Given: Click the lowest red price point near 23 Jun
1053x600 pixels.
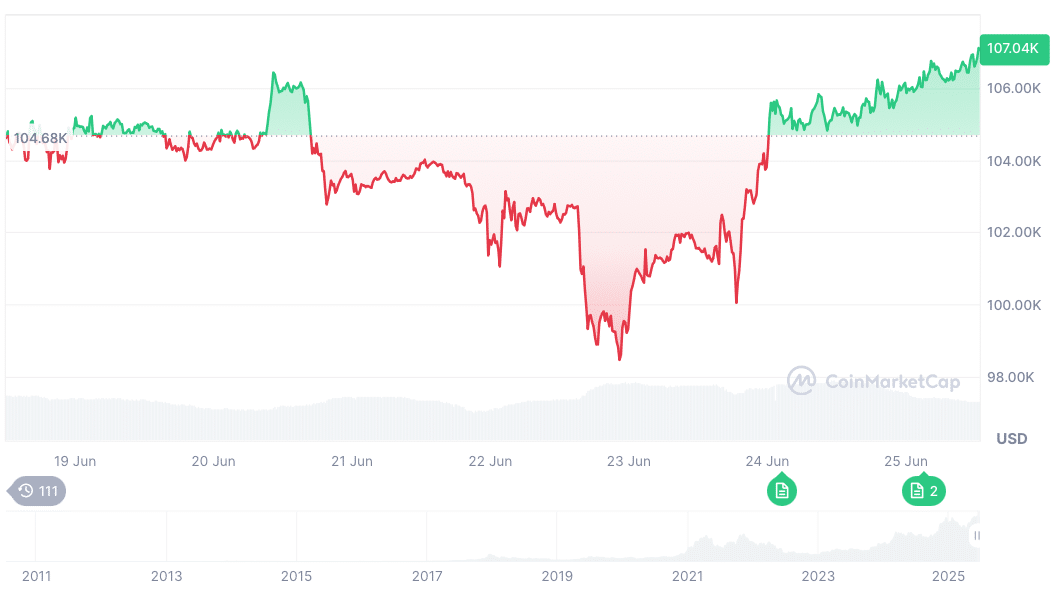Looking at the screenshot, I should coord(619,359).
